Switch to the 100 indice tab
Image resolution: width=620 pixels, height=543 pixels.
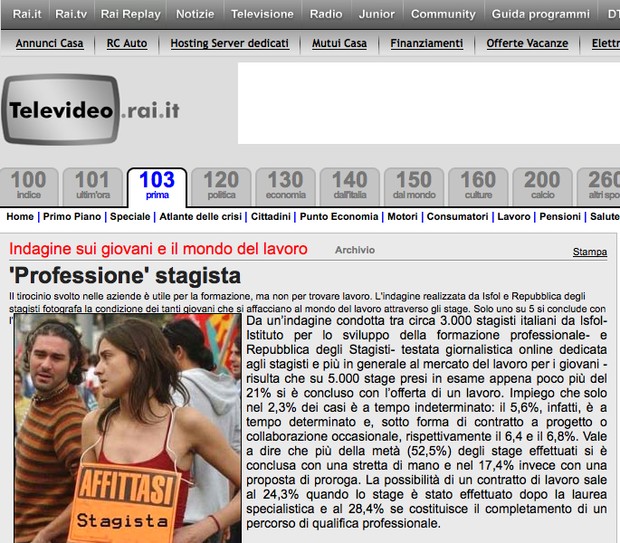coord(29,186)
